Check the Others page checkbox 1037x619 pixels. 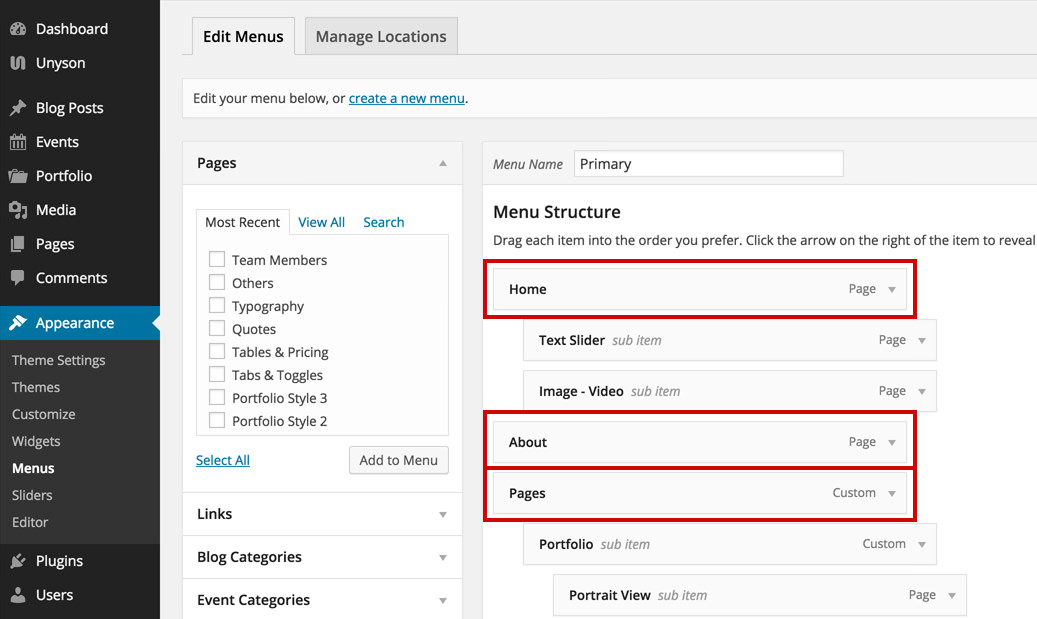point(217,282)
